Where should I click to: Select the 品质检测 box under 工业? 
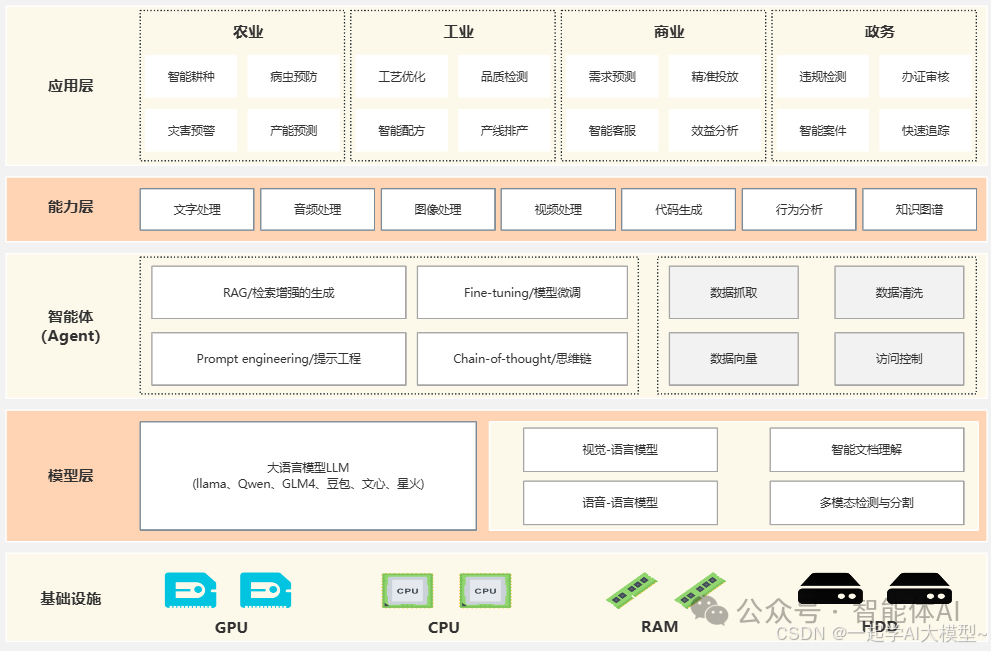[x=506, y=76]
